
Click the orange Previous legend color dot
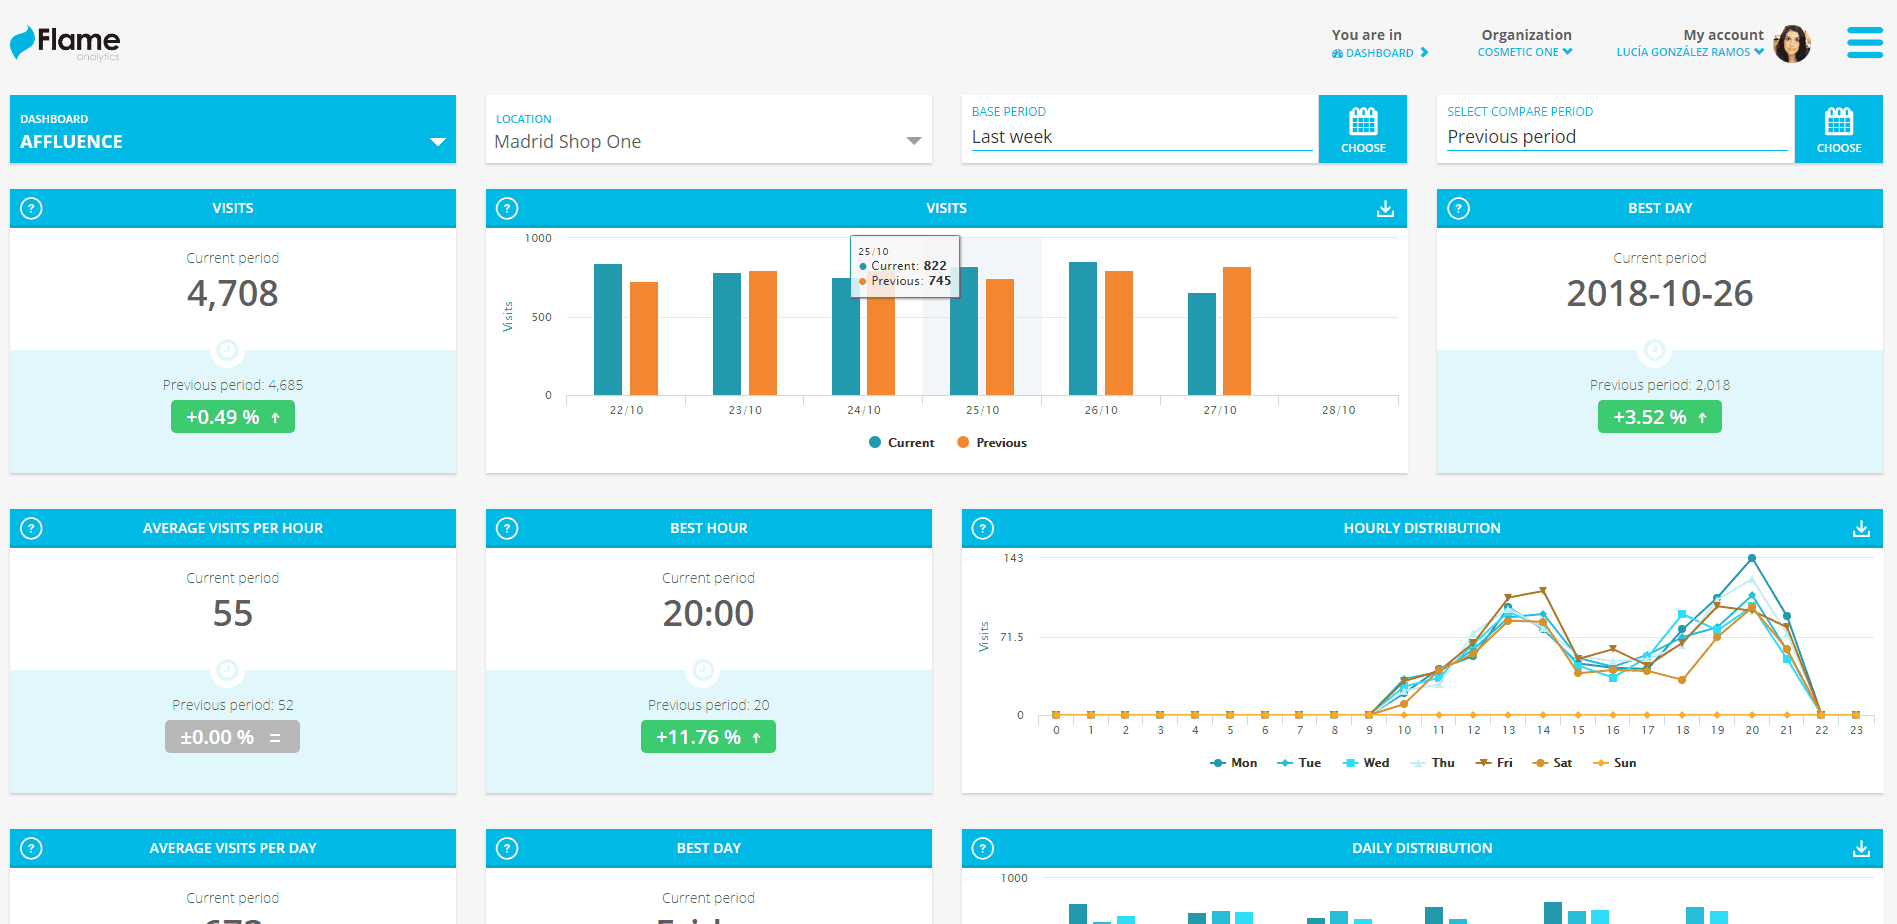(x=962, y=442)
